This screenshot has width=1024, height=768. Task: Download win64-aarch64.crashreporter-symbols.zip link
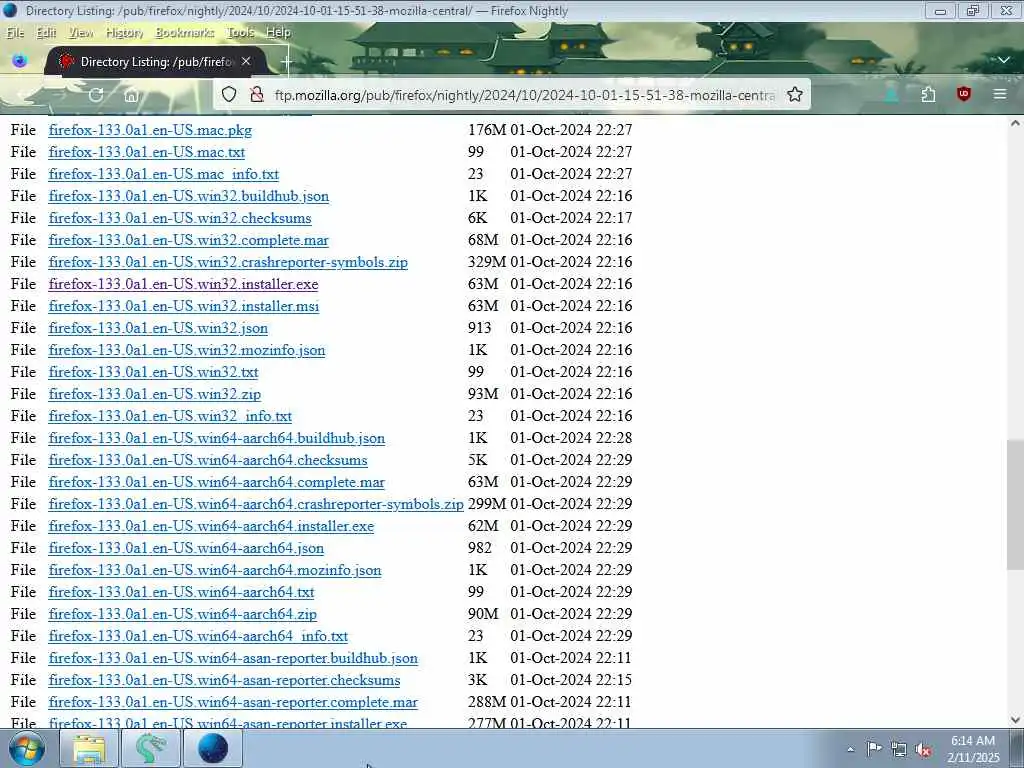pyautogui.click(x=256, y=504)
